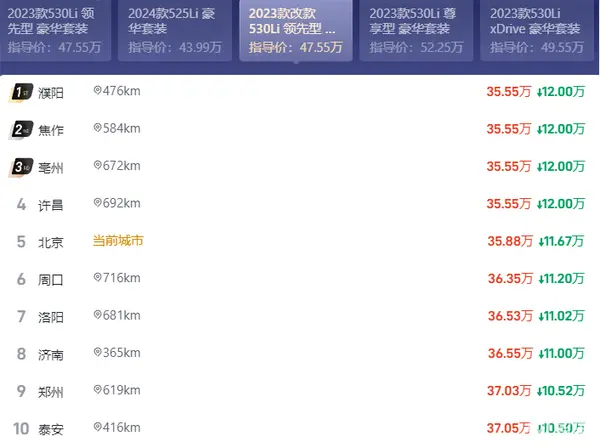Click the location pin beside 584km
This screenshot has width=600, height=448.
[98, 128]
